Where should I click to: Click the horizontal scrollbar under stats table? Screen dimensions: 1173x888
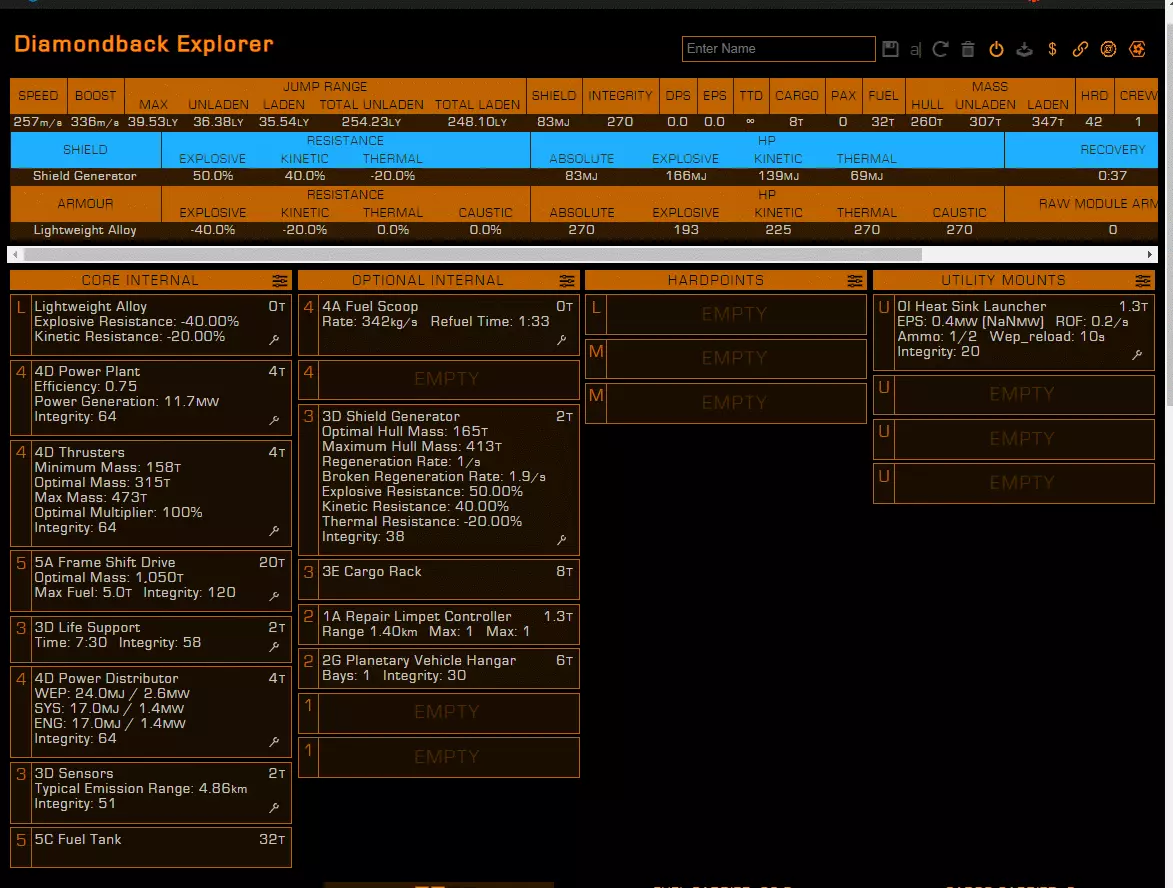(470, 254)
